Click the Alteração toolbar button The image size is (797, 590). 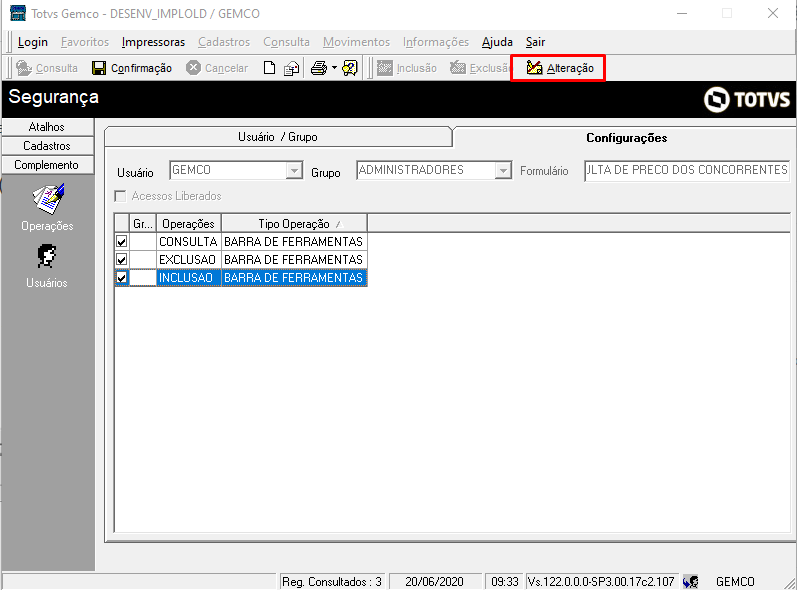[x=559, y=68]
